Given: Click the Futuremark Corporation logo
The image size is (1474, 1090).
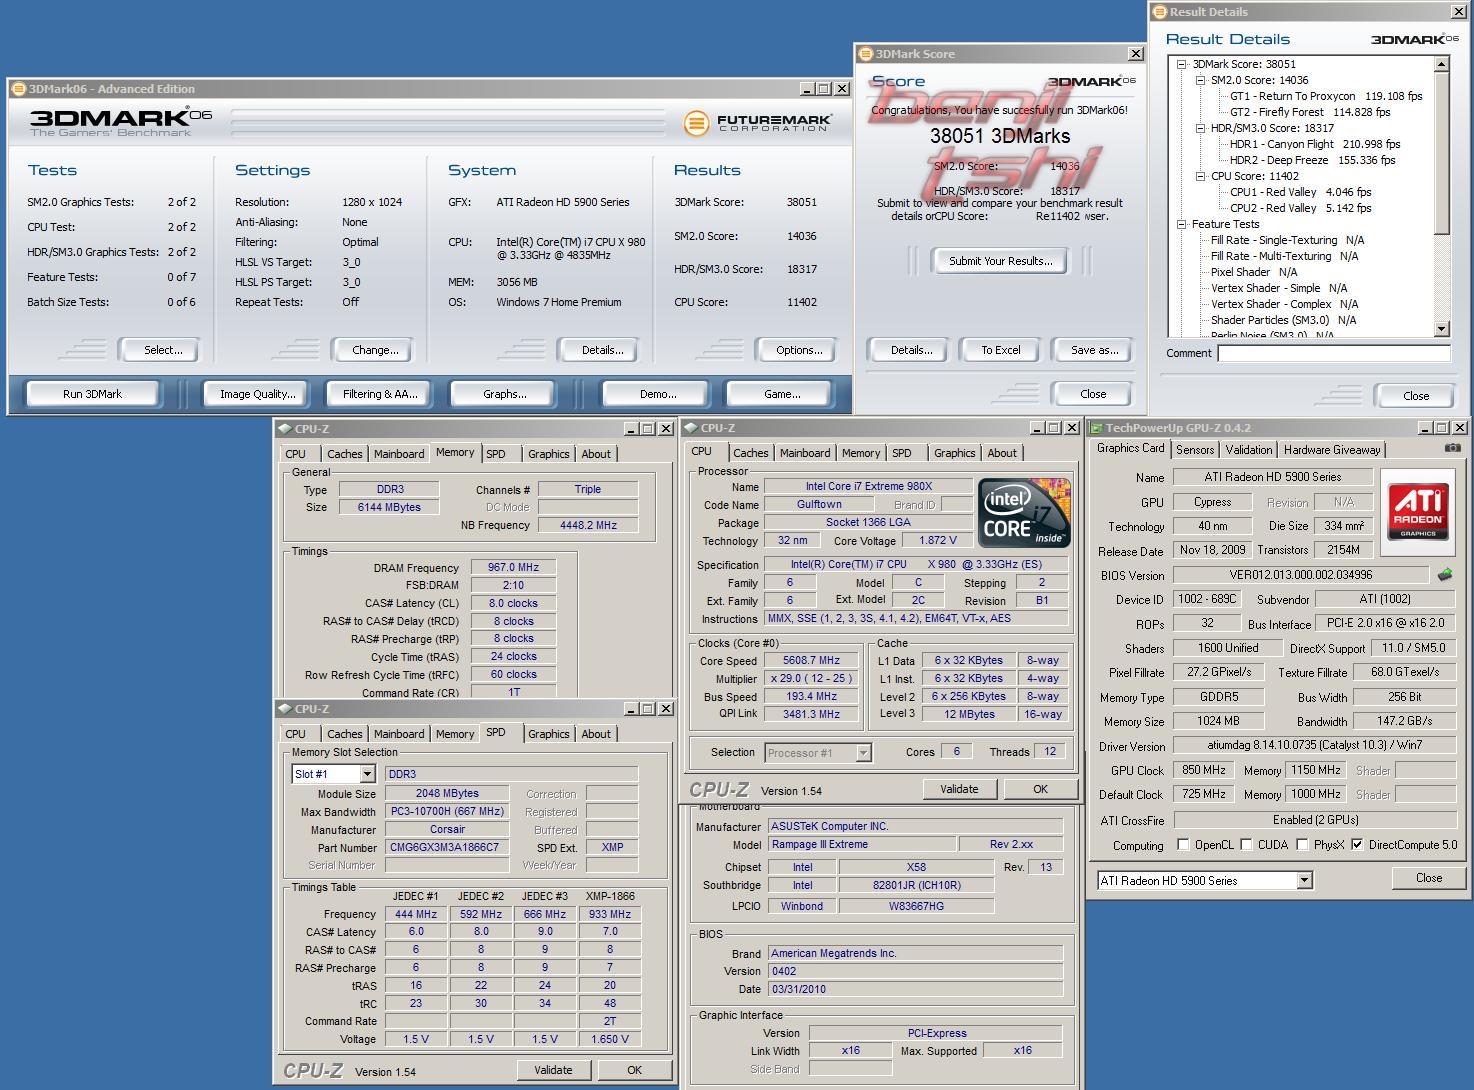Looking at the screenshot, I should point(758,123).
